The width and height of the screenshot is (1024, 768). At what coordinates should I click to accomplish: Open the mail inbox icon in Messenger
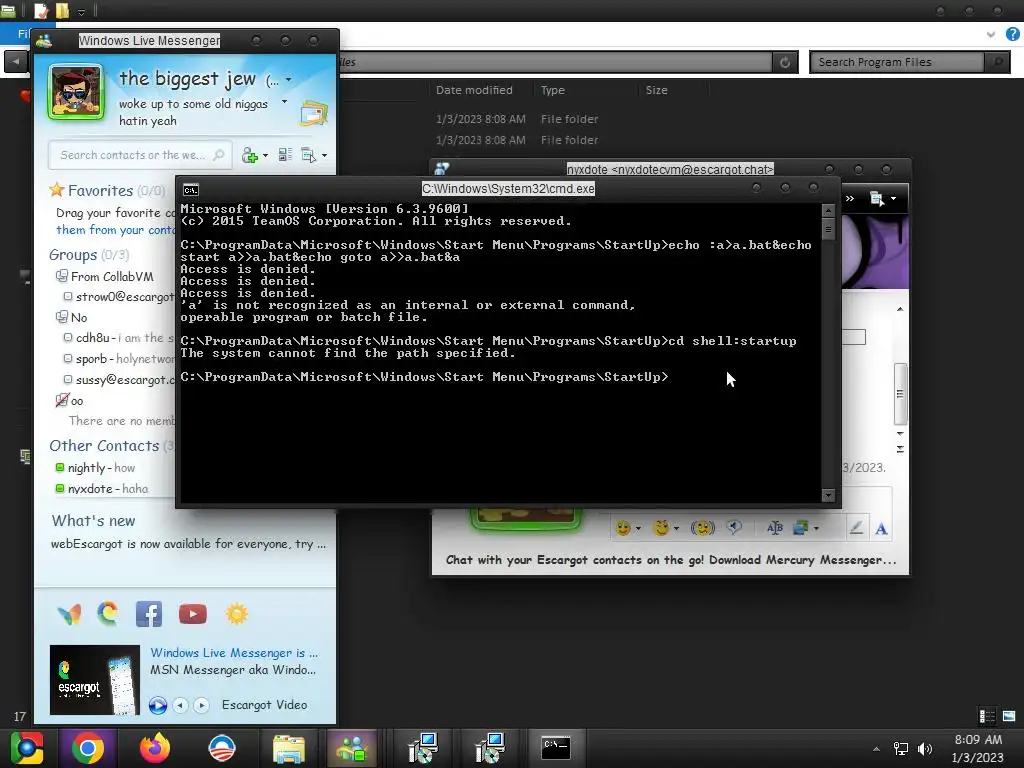pyautogui.click(x=314, y=114)
